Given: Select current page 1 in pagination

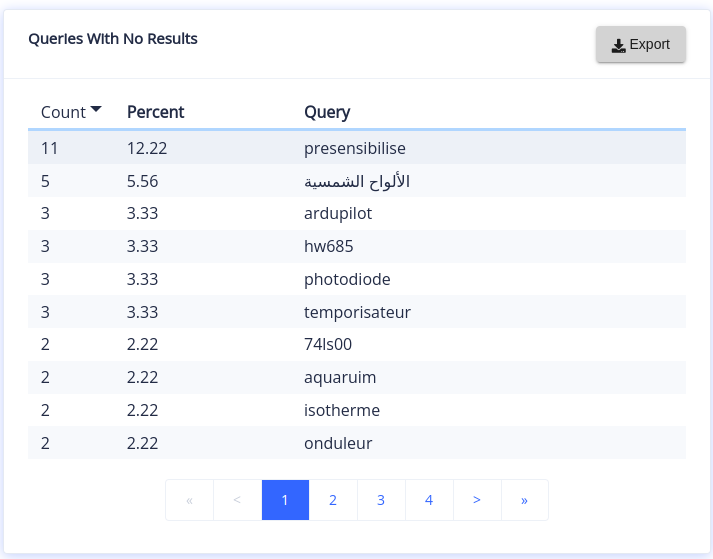Looking at the screenshot, I should tap(285, 500).
